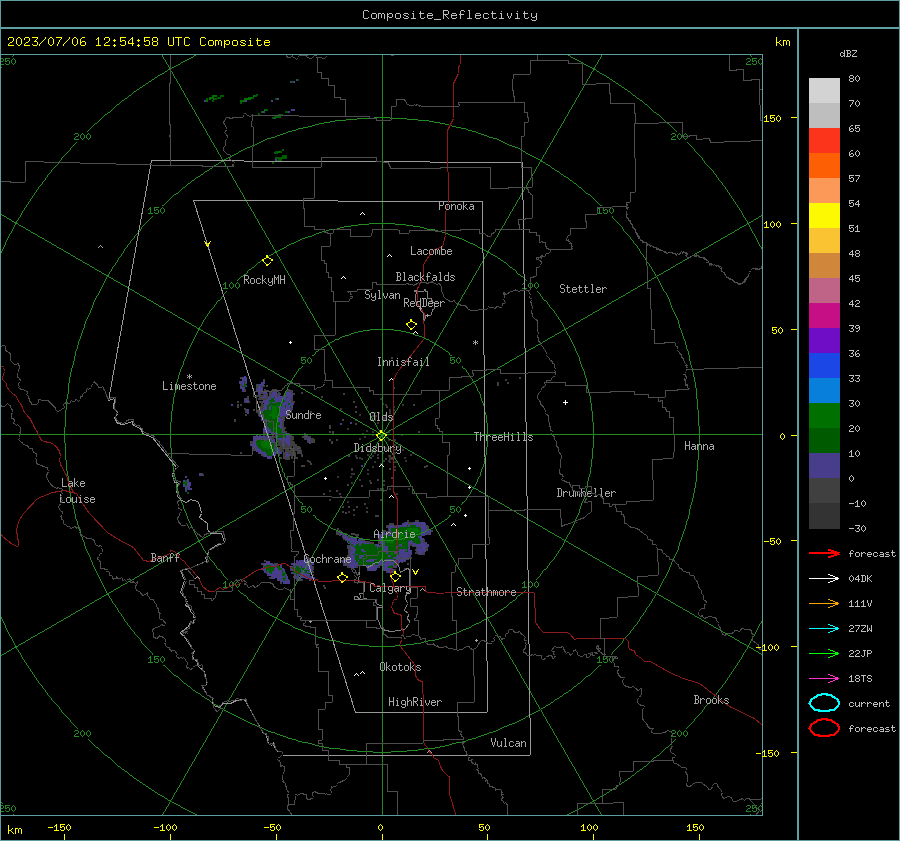Select the light gray 80 dBZ swatch
Viewport: 900px width, 841px height.
[824, 91]
